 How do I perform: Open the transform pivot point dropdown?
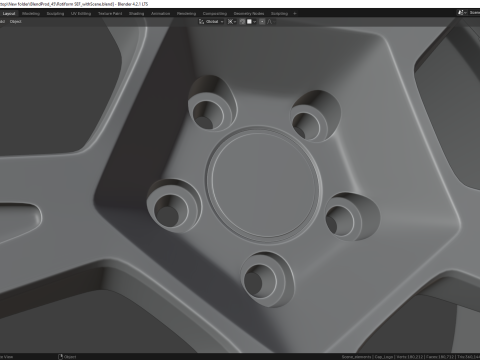(x=232, y=22)
